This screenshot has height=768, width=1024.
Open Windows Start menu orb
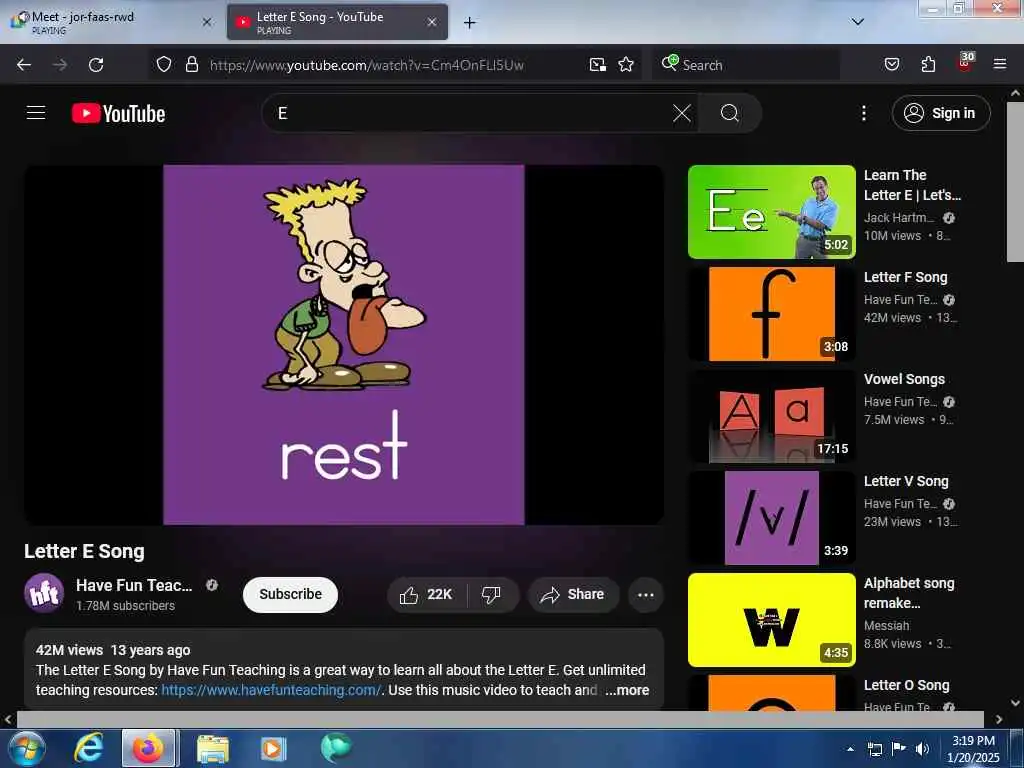(27, 748)
